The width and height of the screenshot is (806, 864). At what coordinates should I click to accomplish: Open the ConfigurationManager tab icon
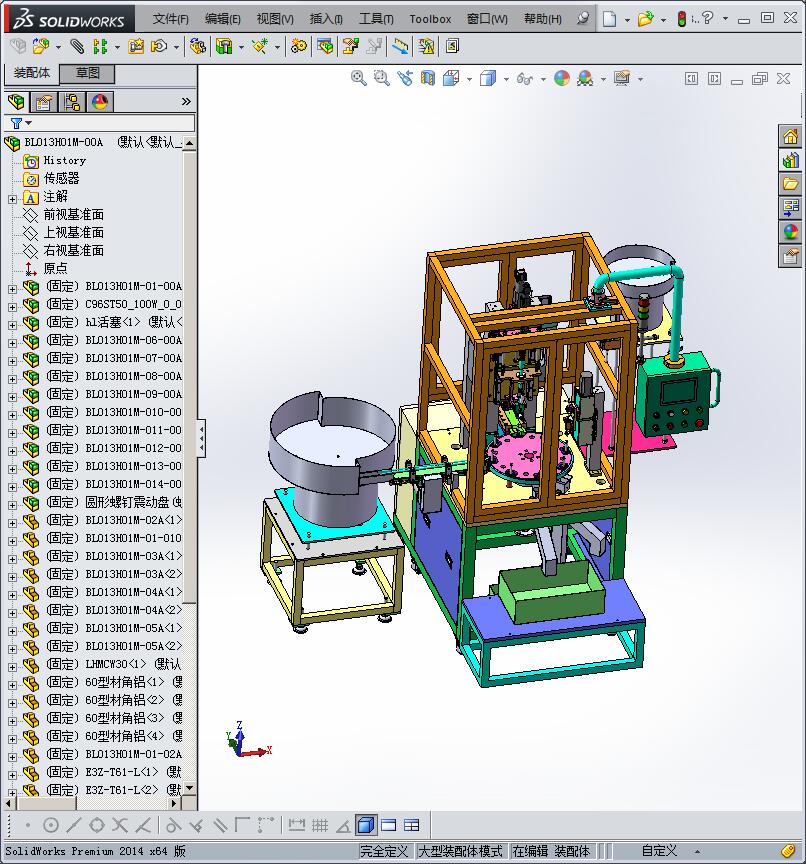72,102
